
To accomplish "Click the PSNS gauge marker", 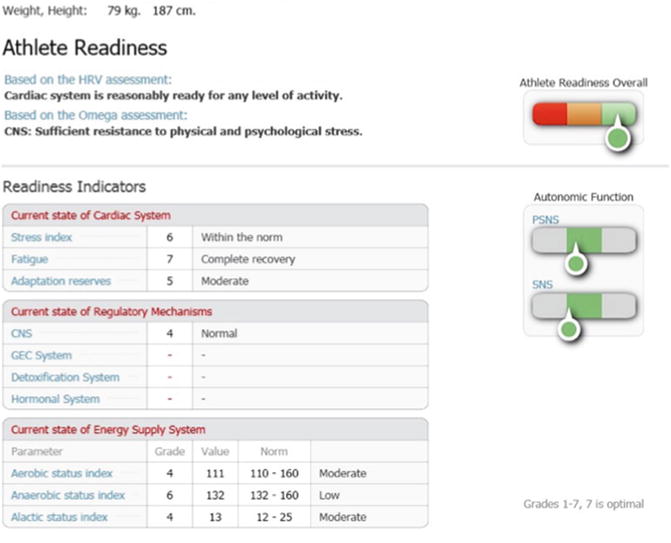I will [574, 263].
